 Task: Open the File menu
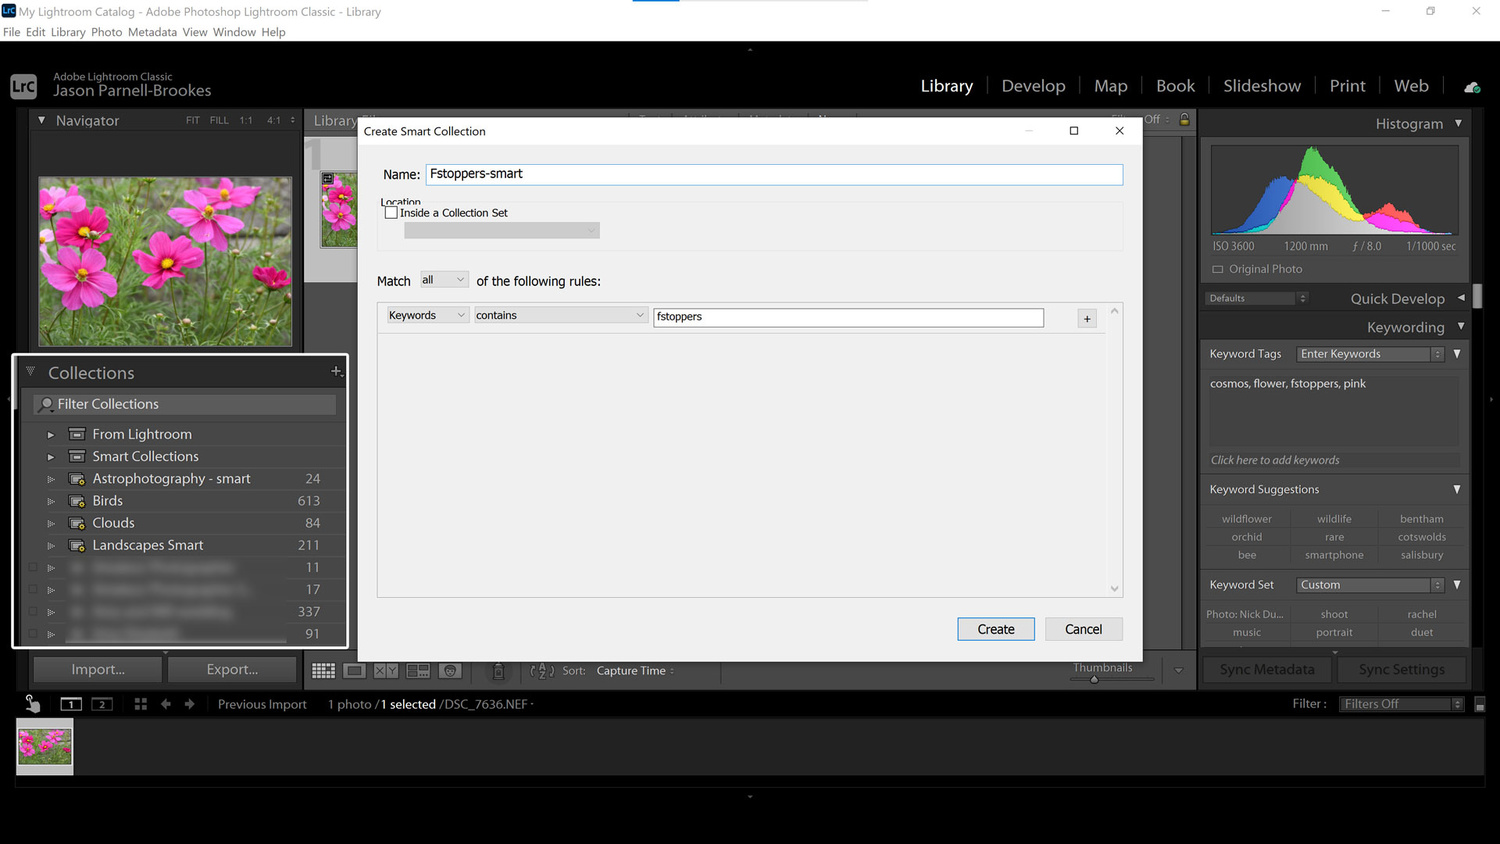click(11, 32)
